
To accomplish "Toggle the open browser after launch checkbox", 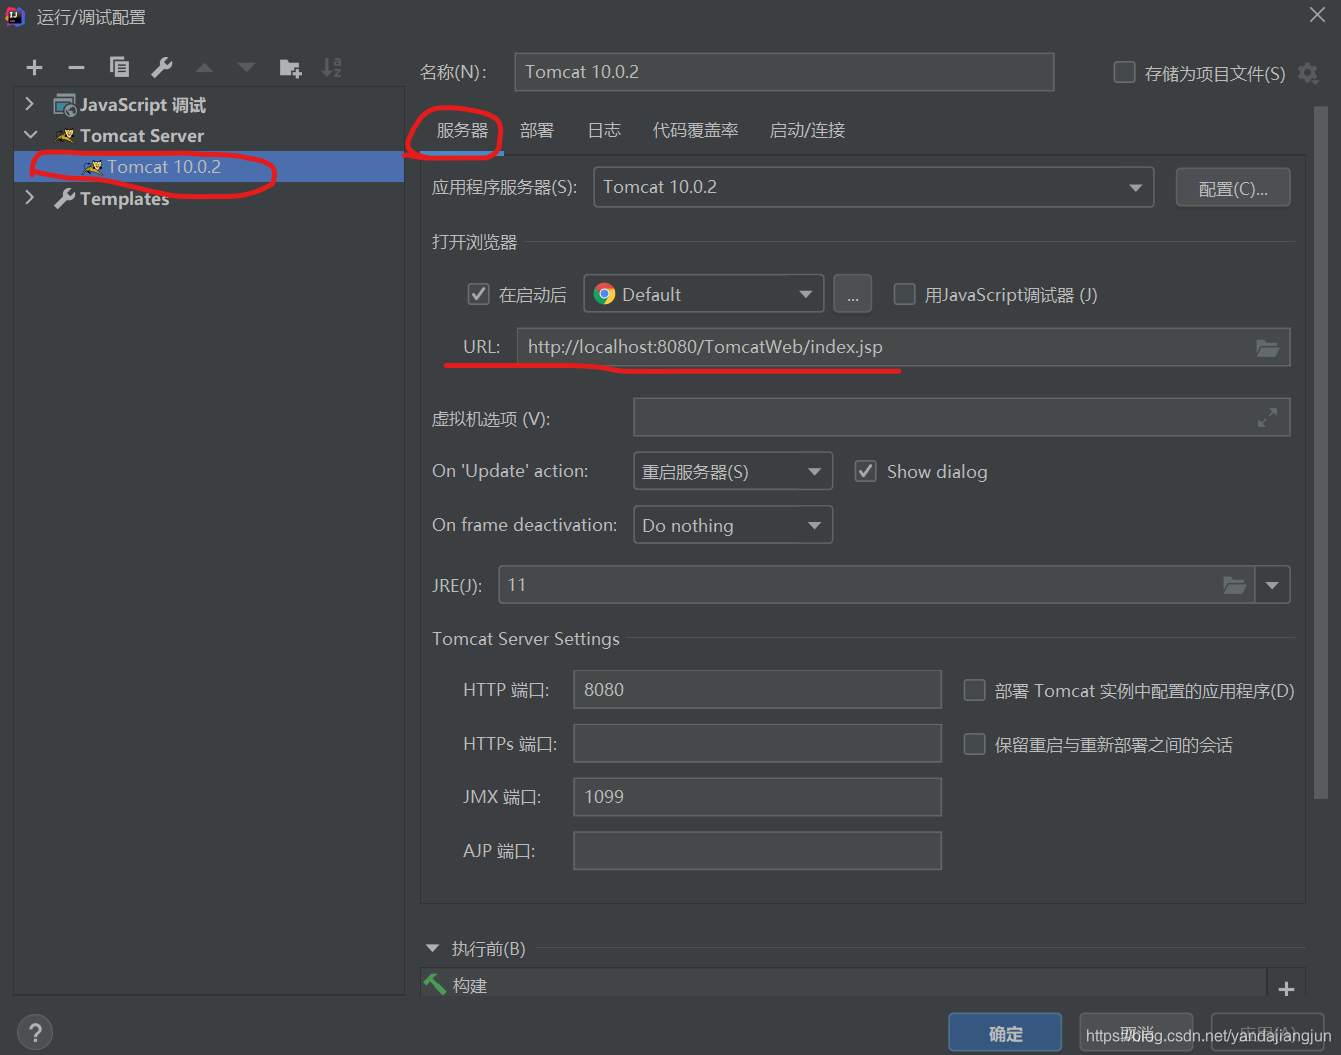I will (478, 294).
